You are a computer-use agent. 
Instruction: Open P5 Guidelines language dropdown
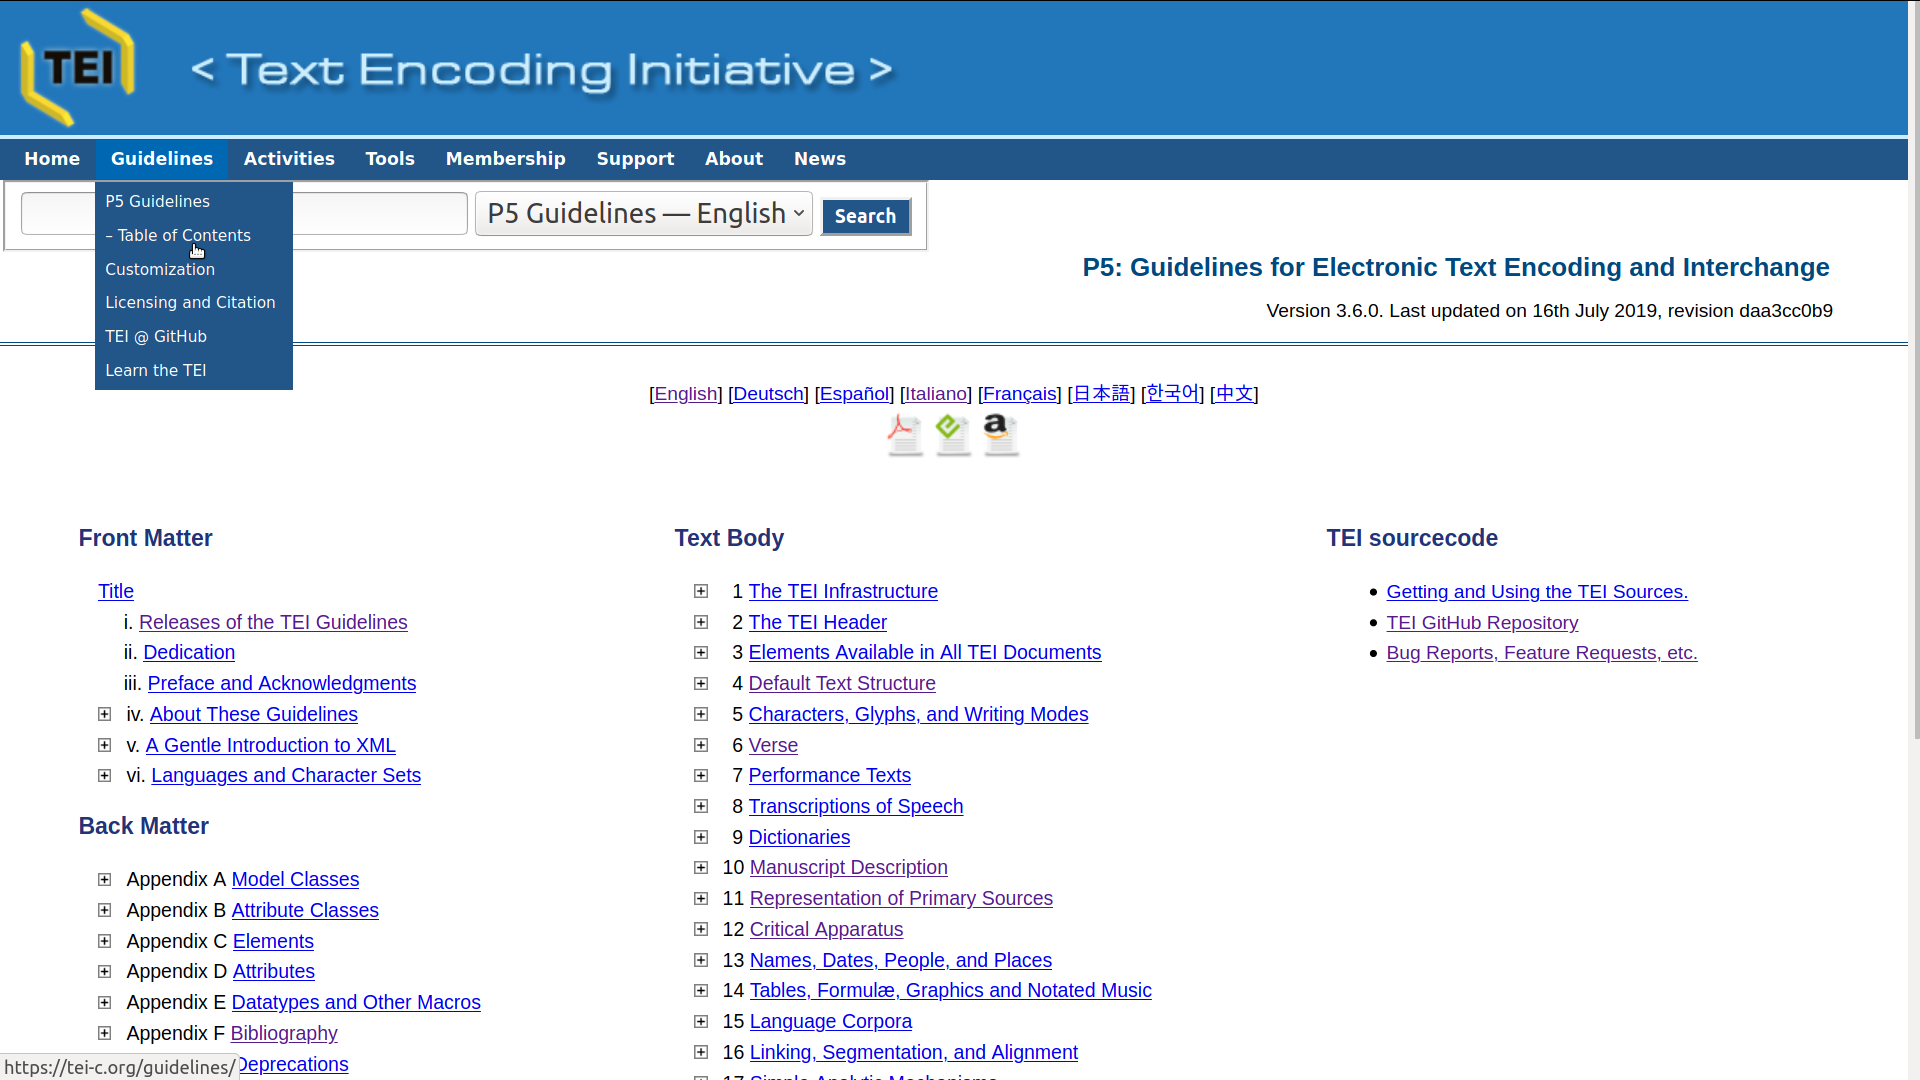pyautogui.click(x=643, y=214)
